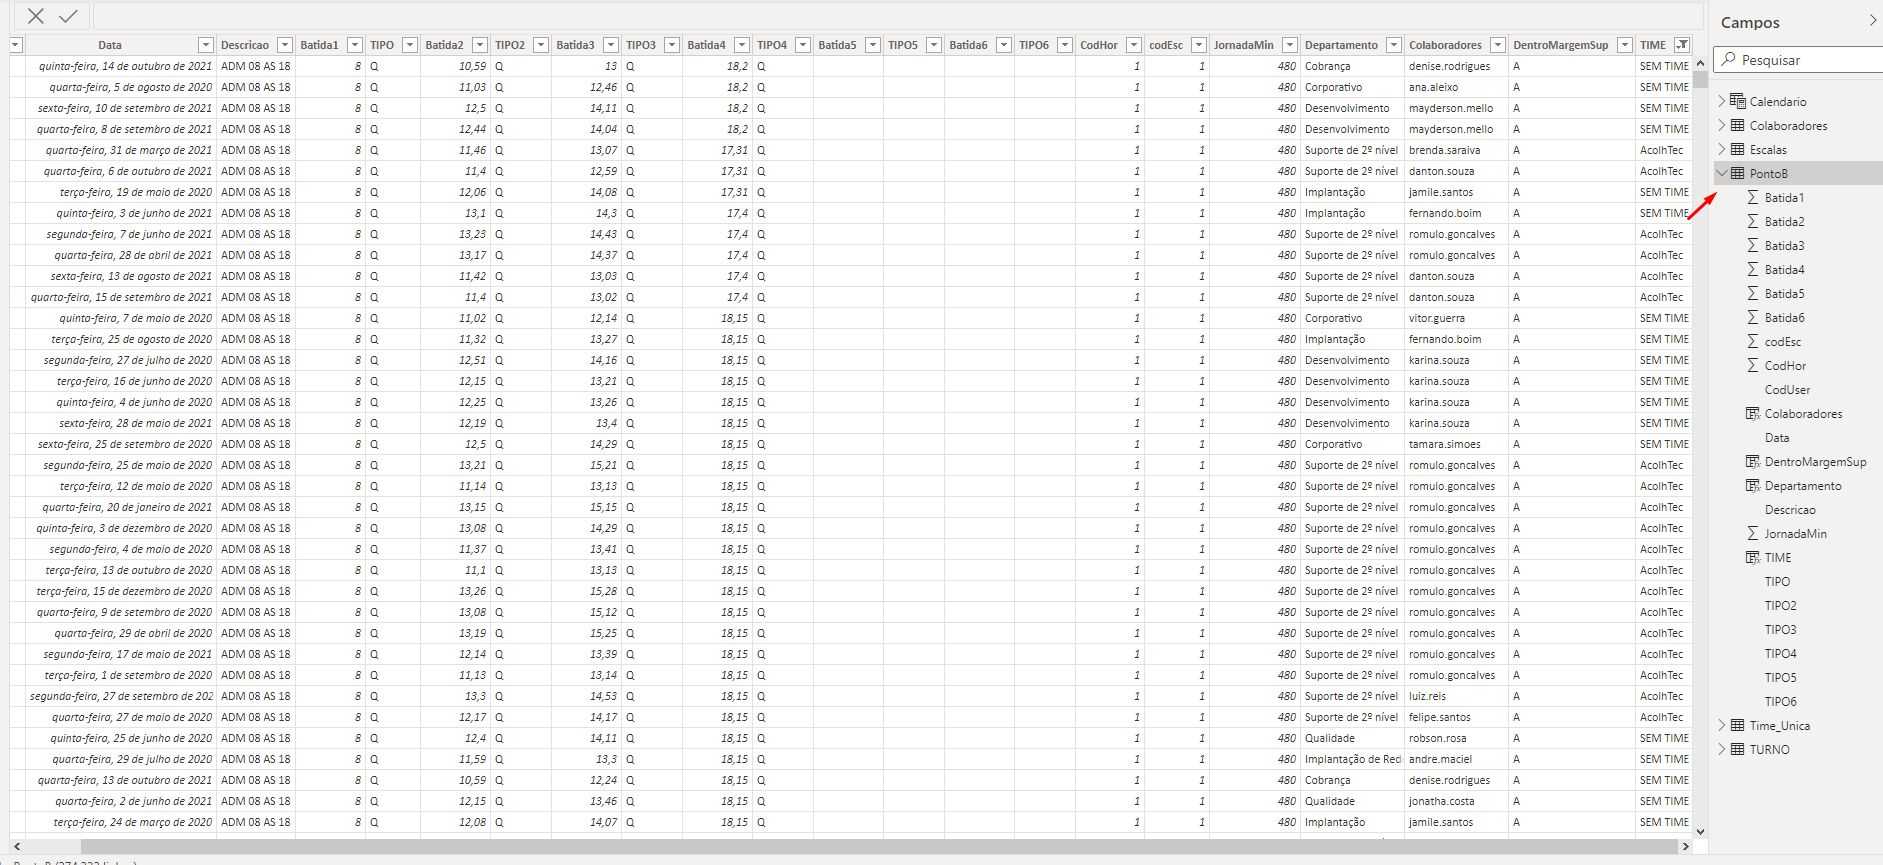Screen dimensions: 1883x865
Task: Commit the formula with the checkmark icon
Action: point(68,16)
